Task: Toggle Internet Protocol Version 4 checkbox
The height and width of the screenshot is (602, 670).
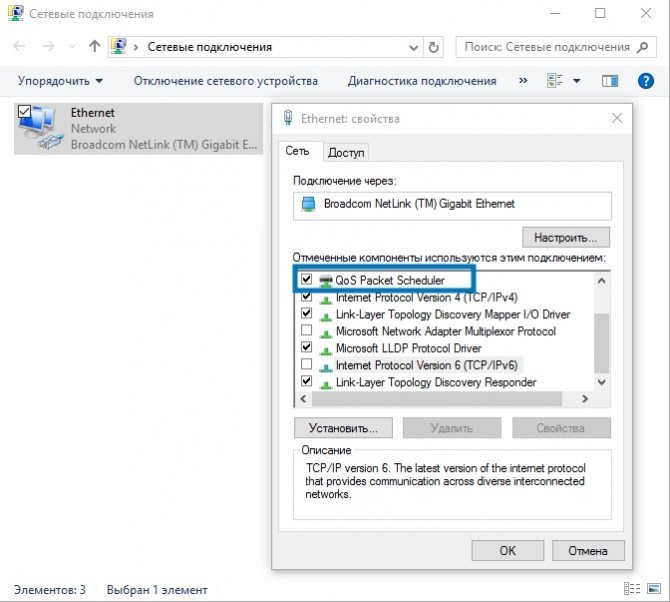Action: (306, 296)
